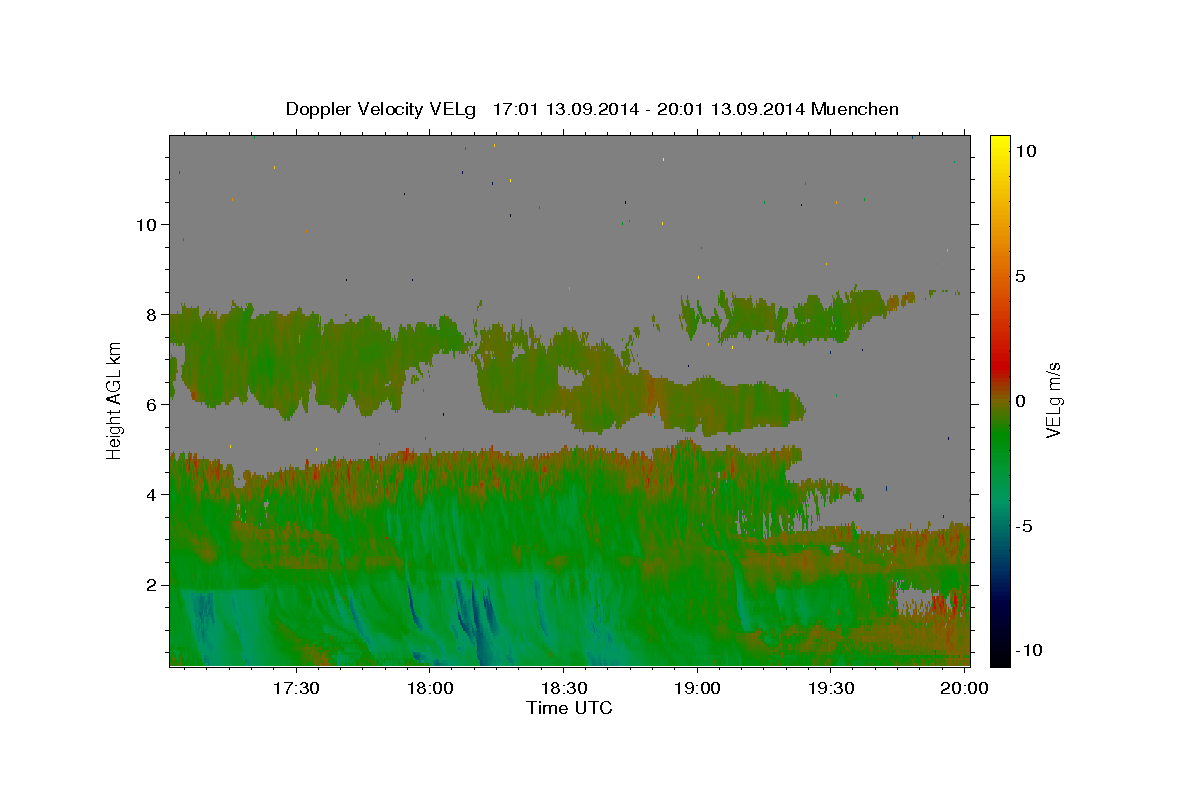Select the 18:30 time tick label
This screenshot has width=1200, height=800.
[564, 689]
